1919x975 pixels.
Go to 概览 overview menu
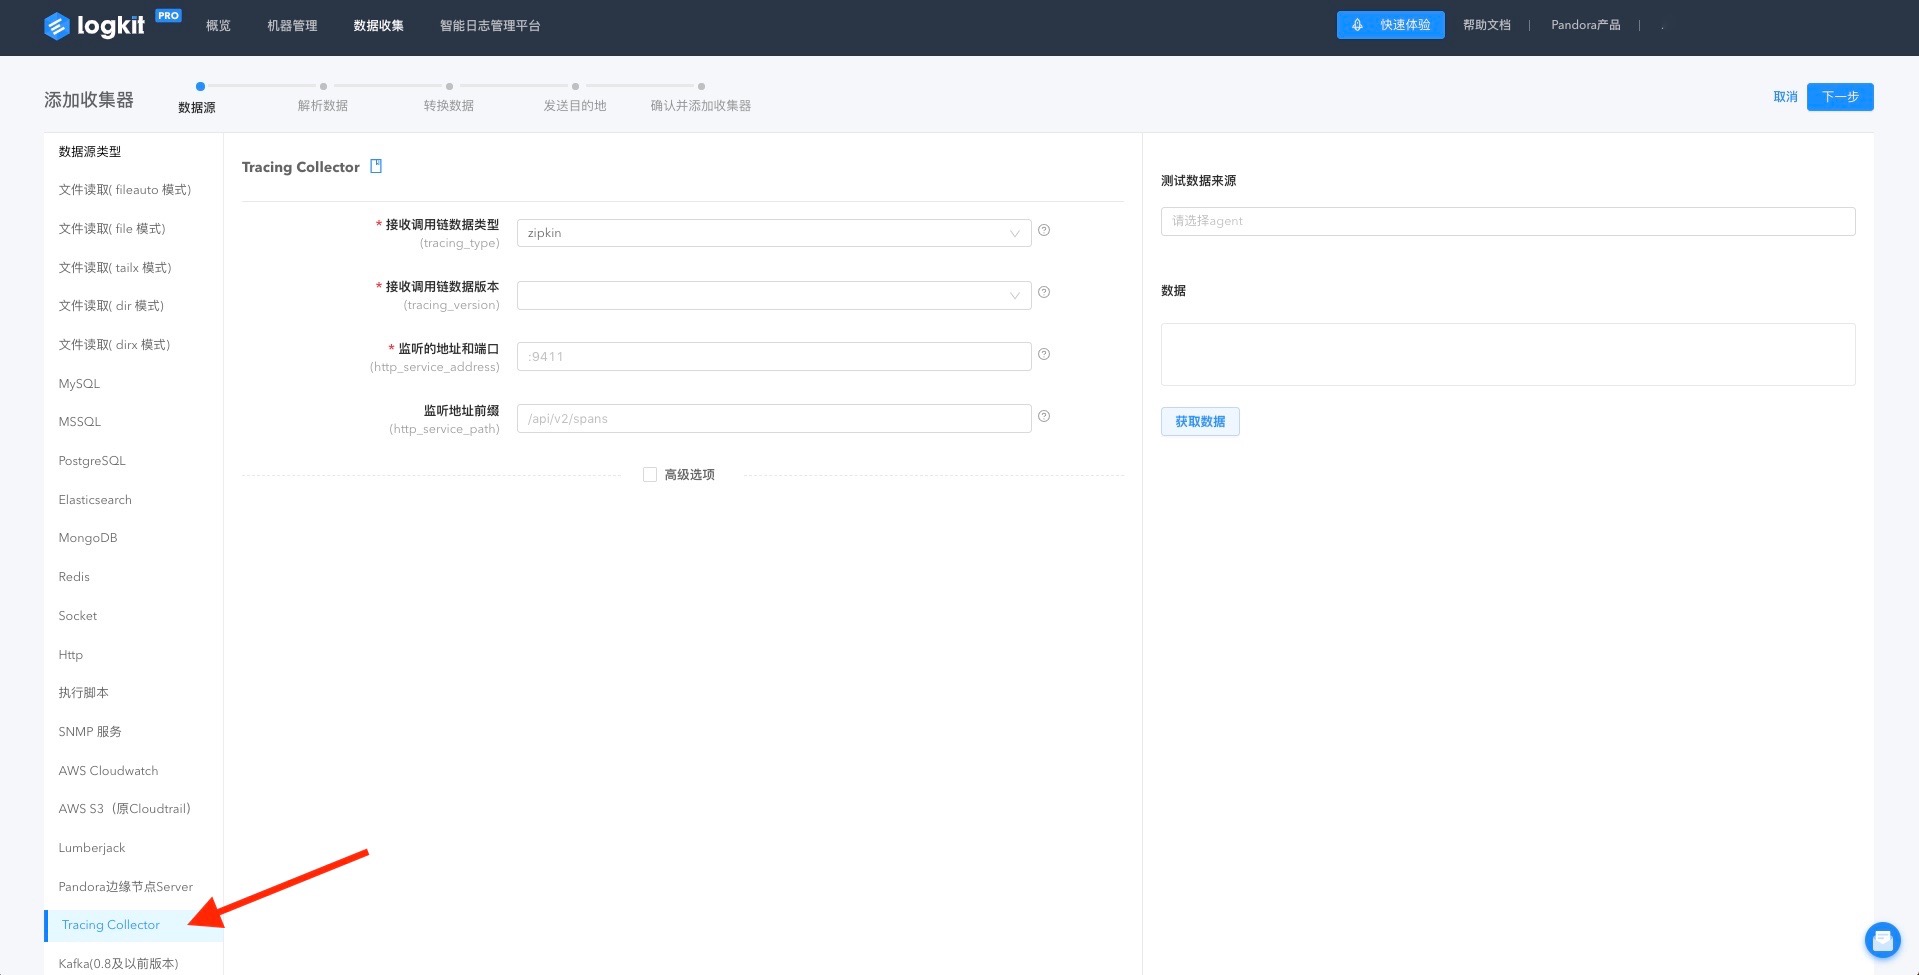pyautogui.click(x=218, y=26)
